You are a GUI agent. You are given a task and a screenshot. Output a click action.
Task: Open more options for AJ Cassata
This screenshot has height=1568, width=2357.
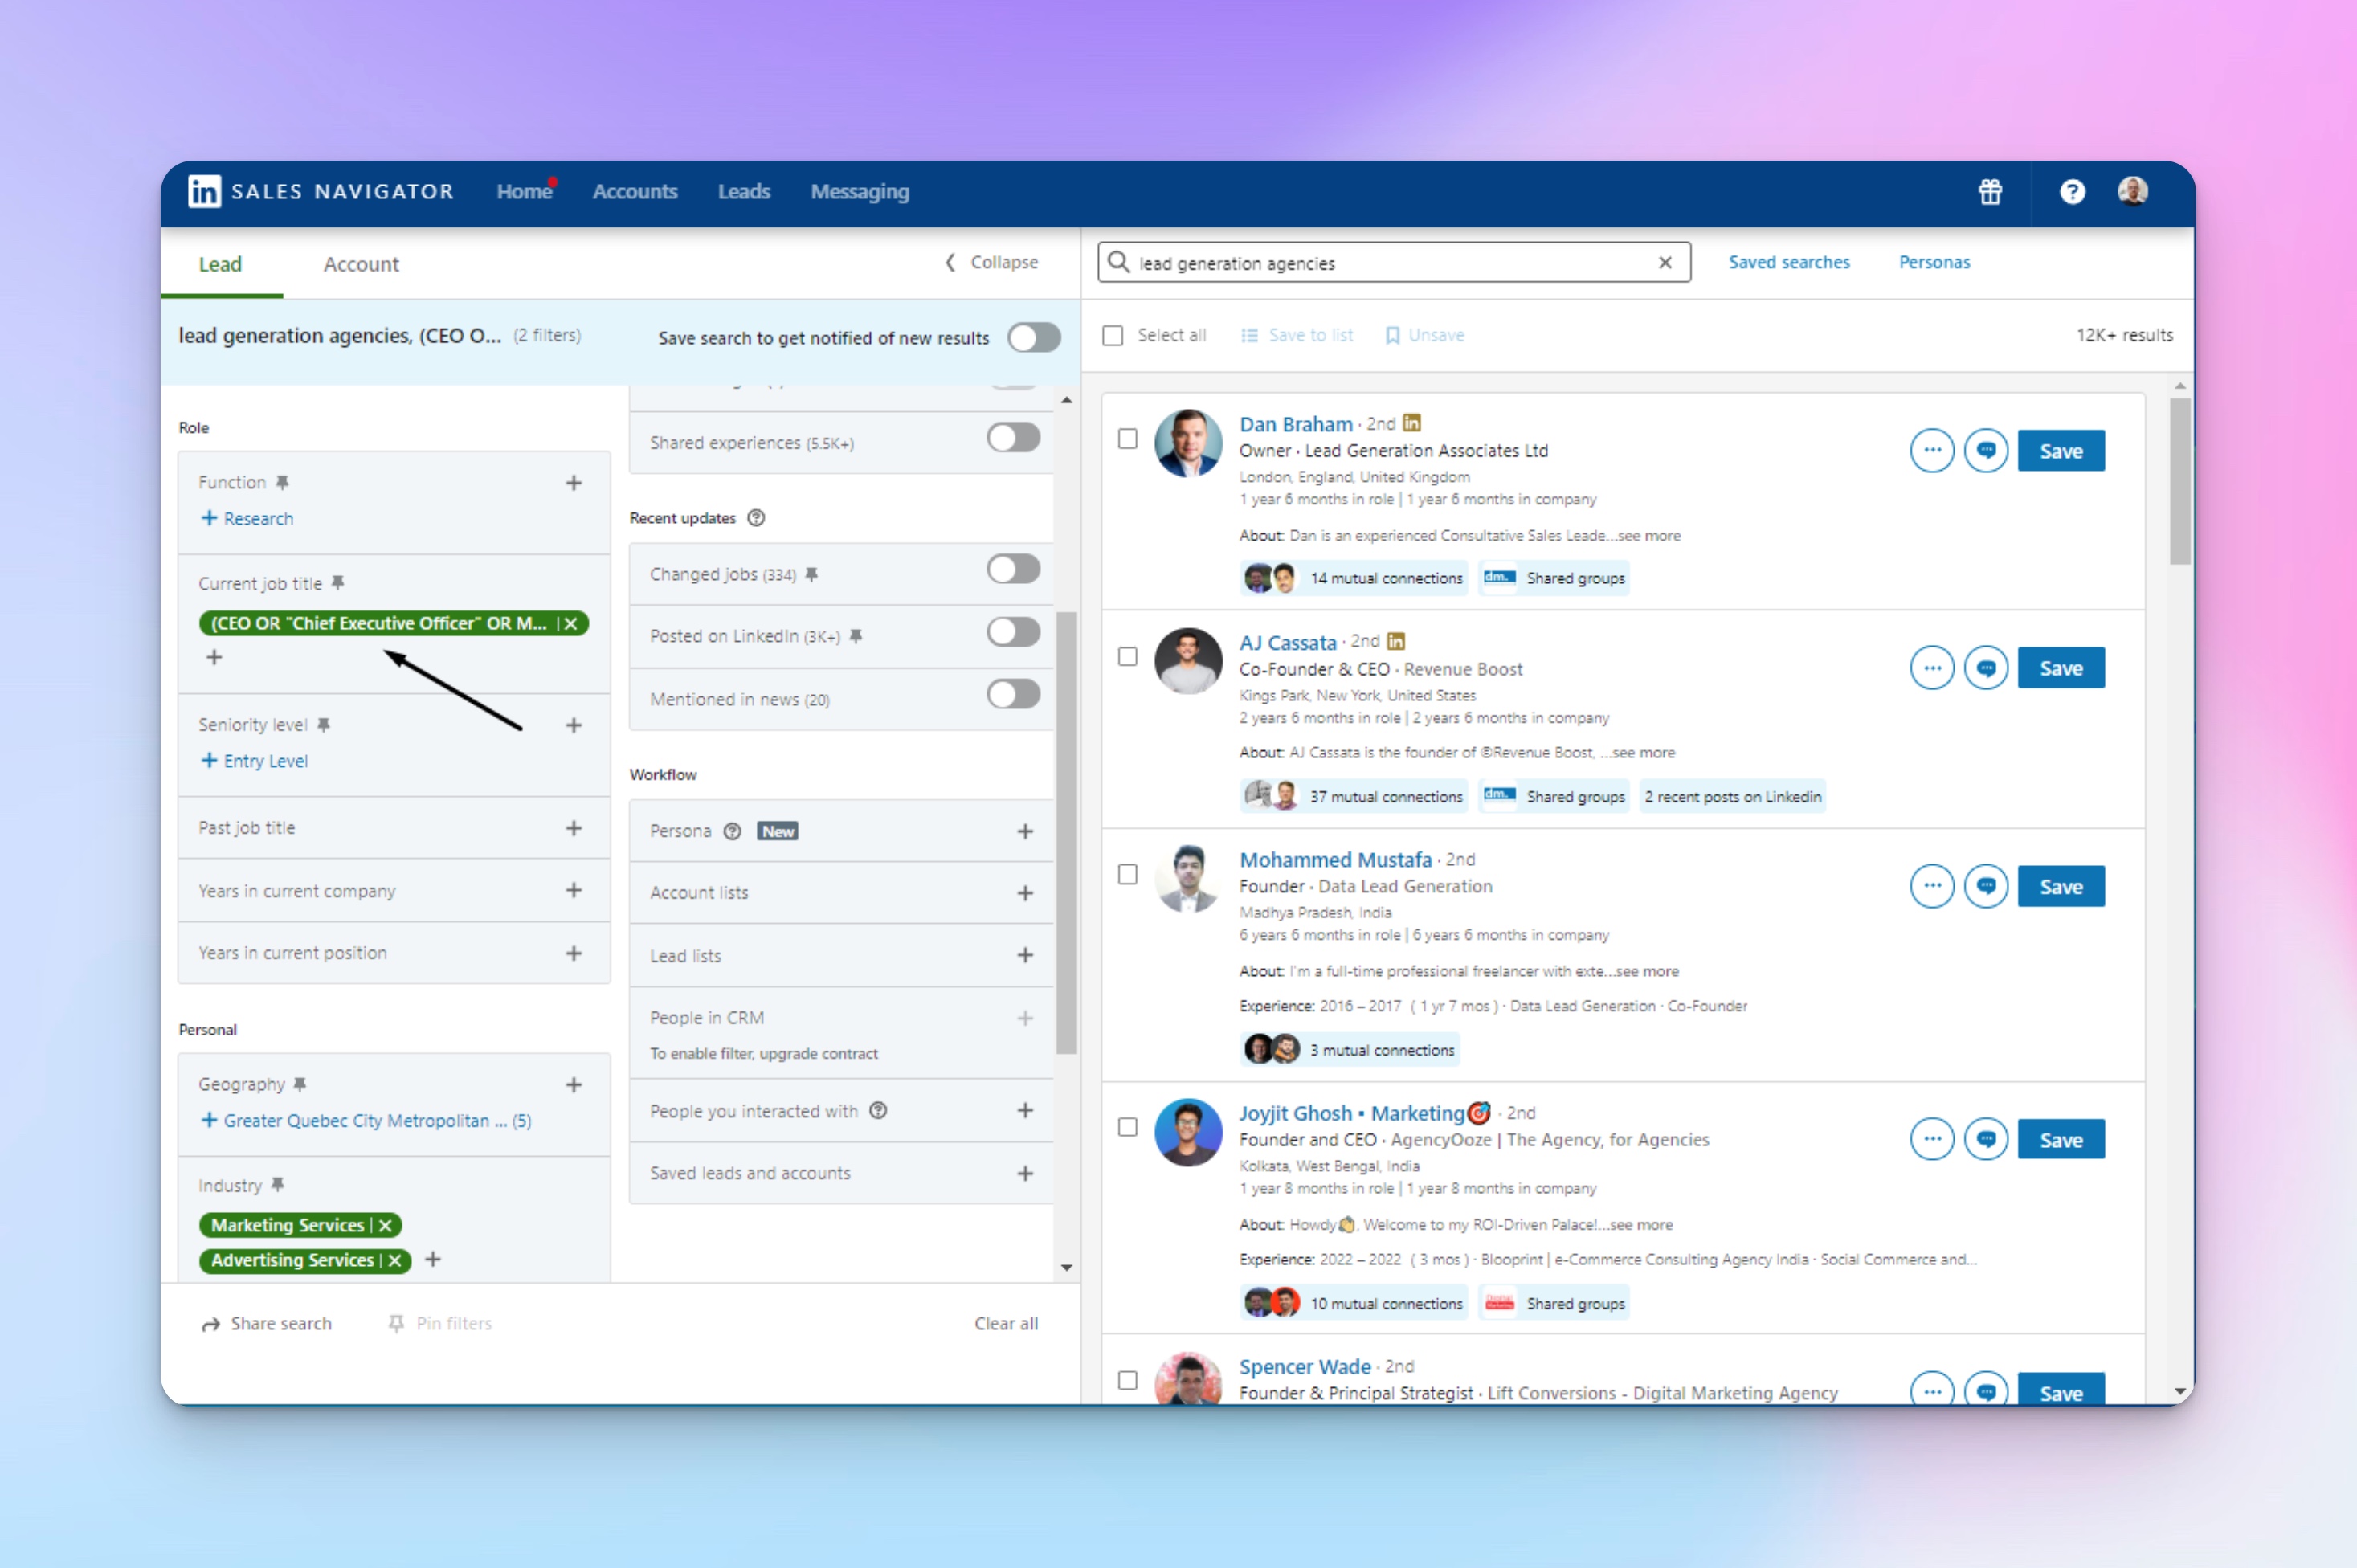pyautogui.click(x=1931, y=668)
